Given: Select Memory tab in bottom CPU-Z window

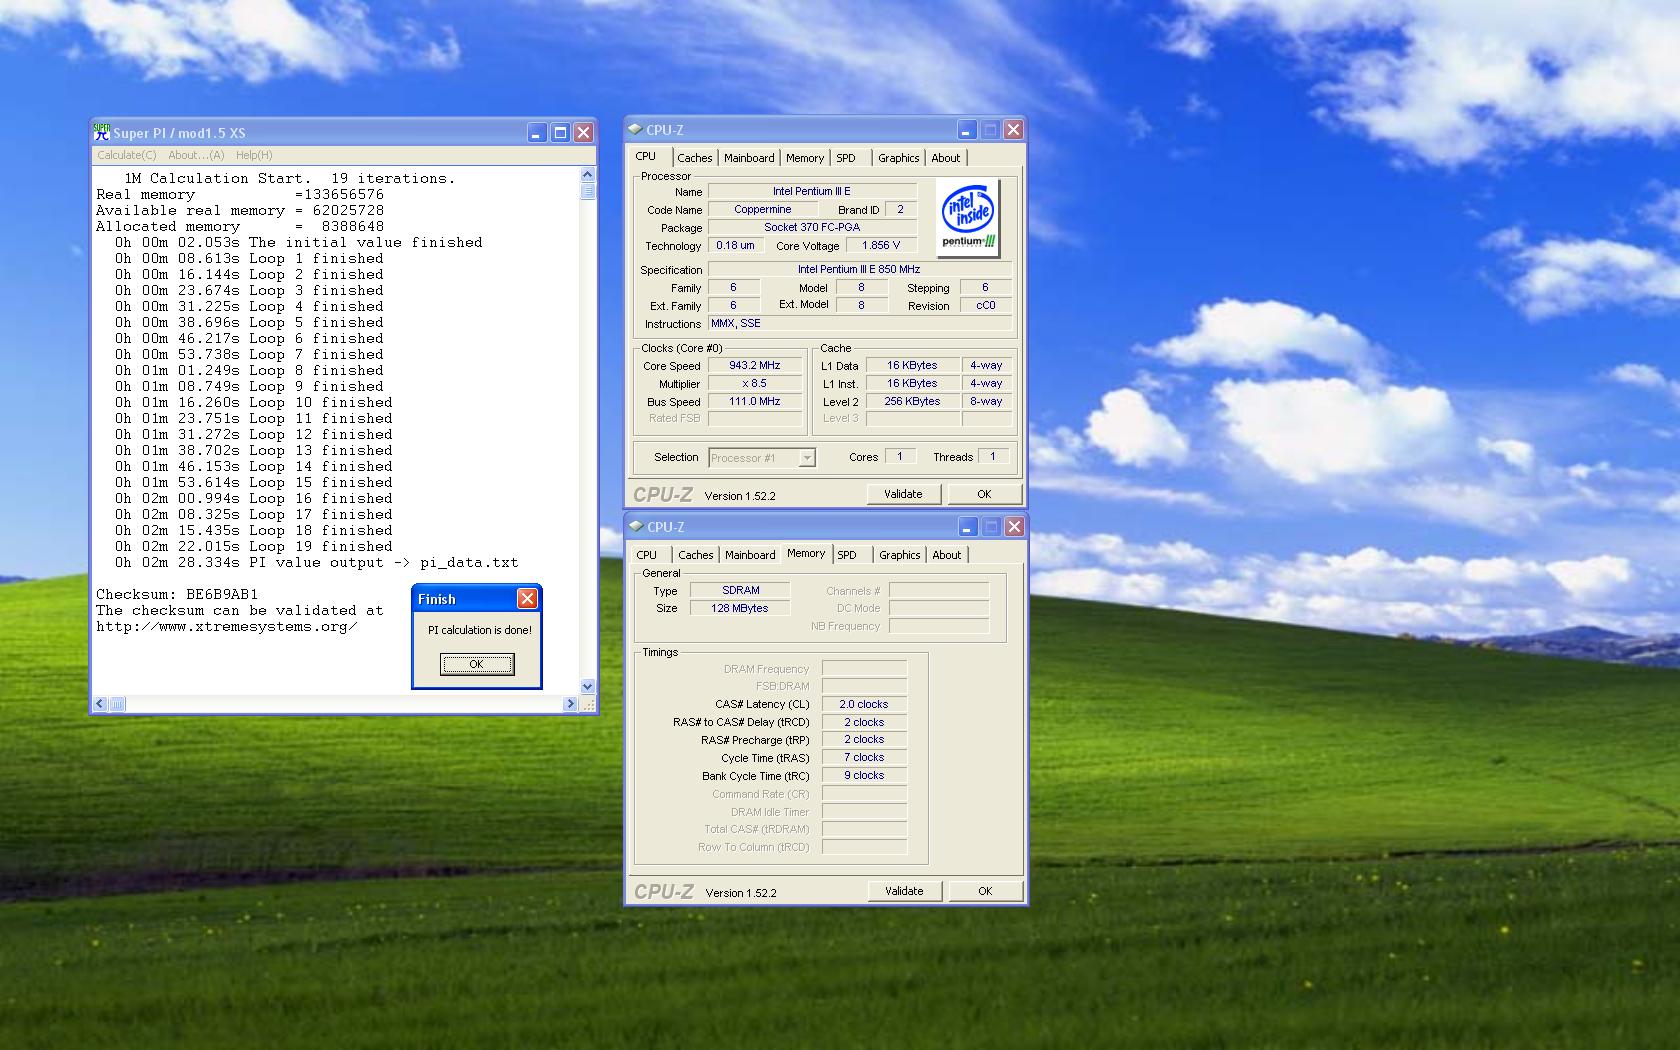Looking at the screenshot, I should tap(806, 553).
